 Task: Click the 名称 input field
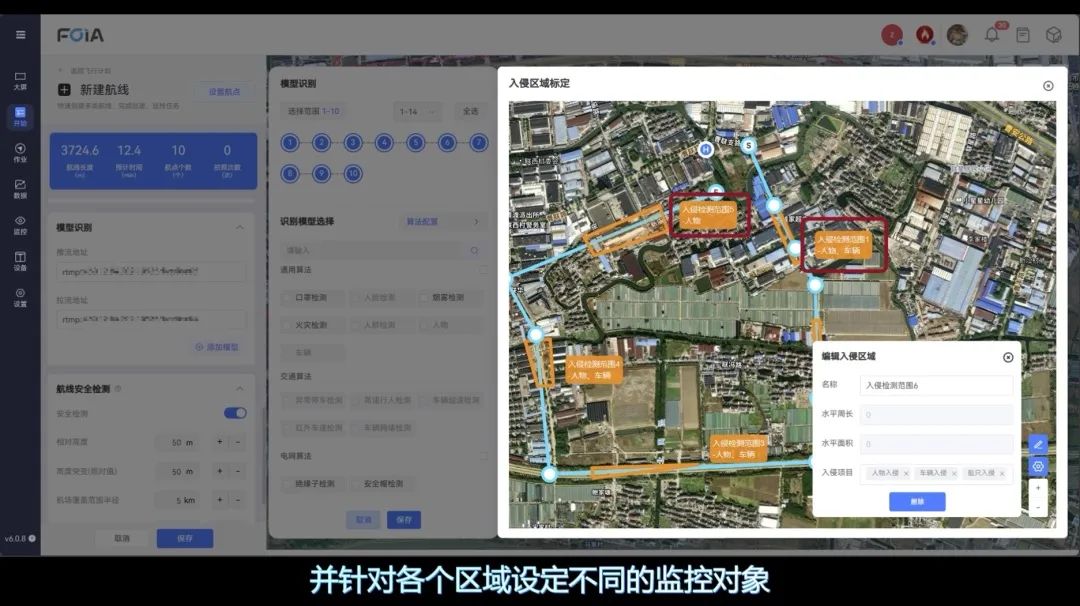click(x=935, y=385)
